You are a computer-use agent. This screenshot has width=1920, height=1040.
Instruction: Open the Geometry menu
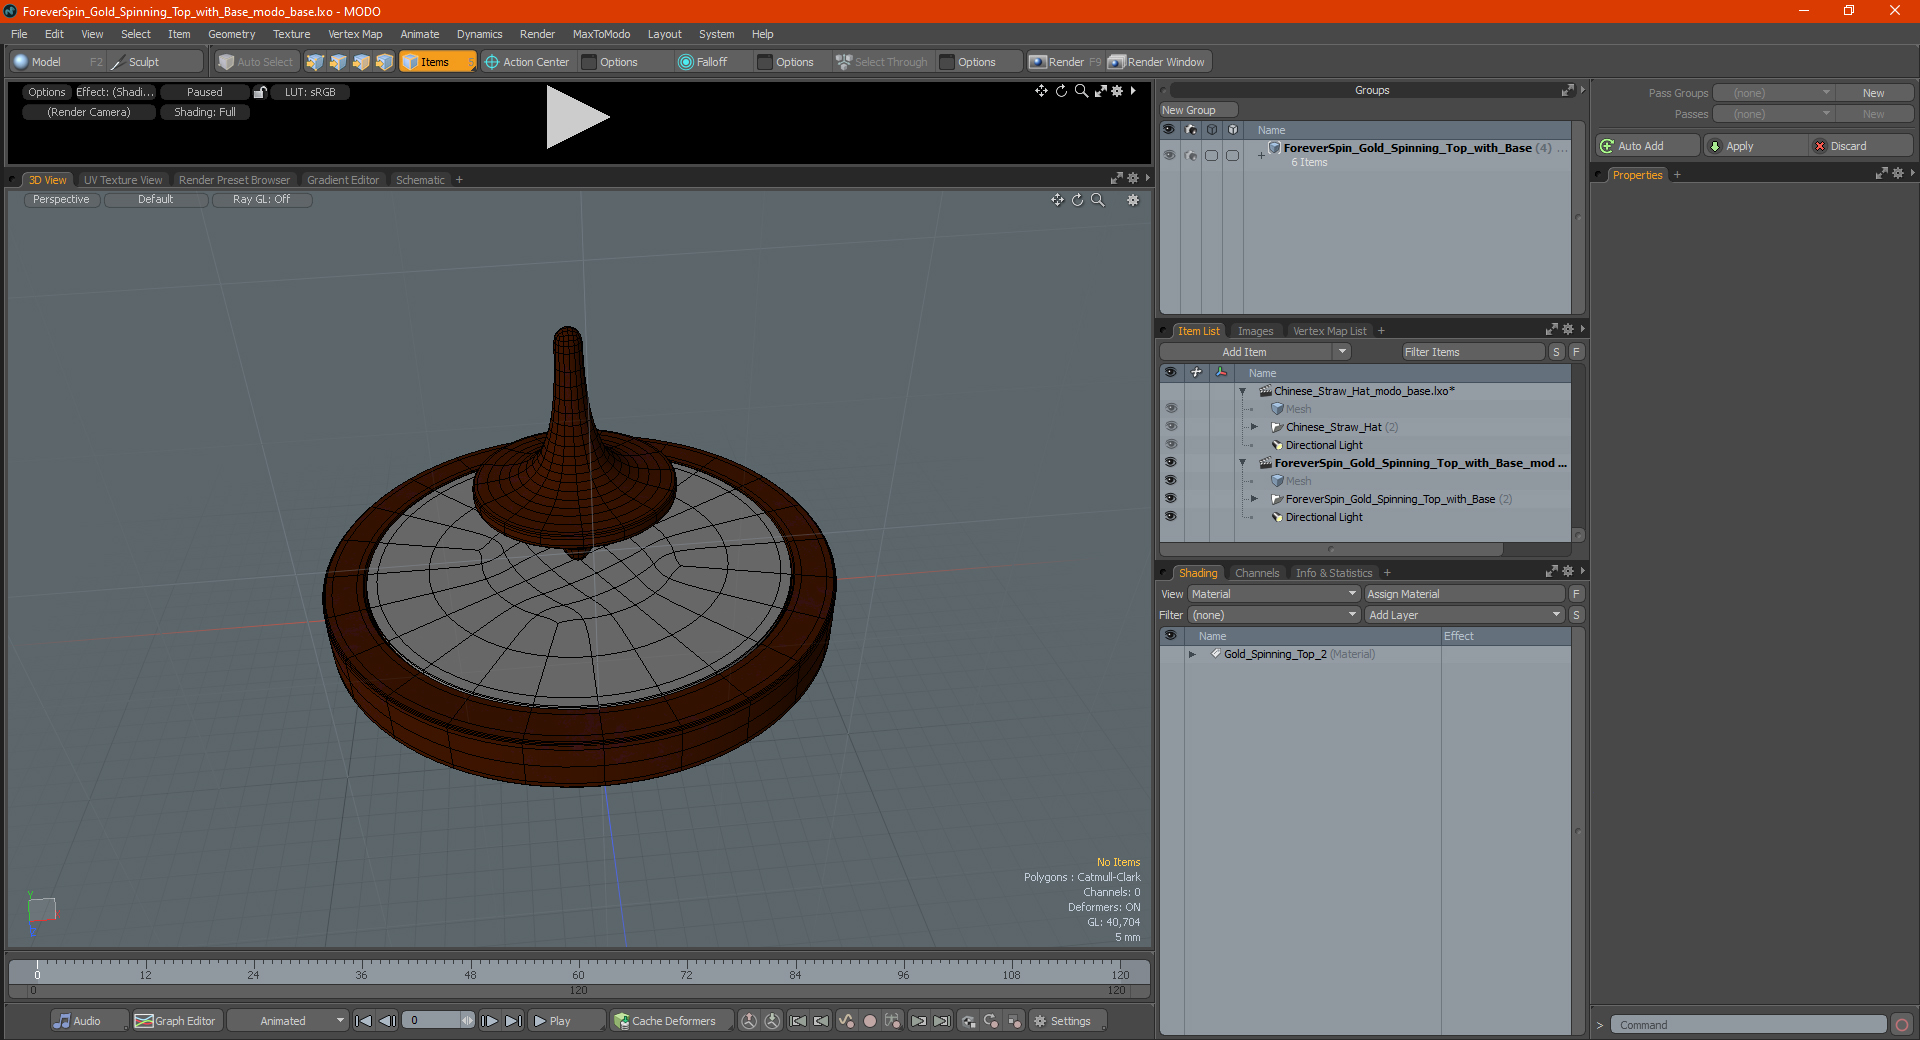[231, 34]
